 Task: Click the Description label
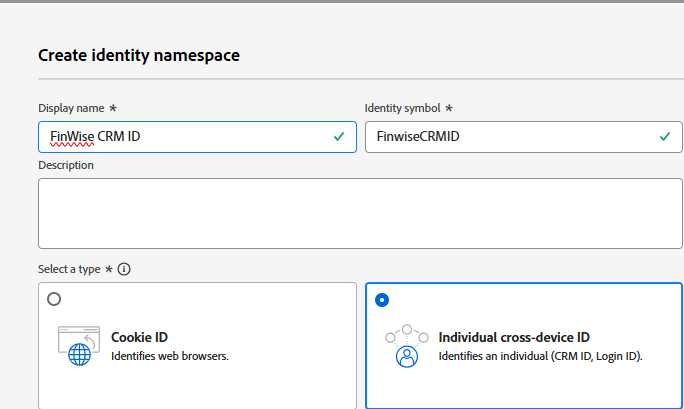(66, 165)
